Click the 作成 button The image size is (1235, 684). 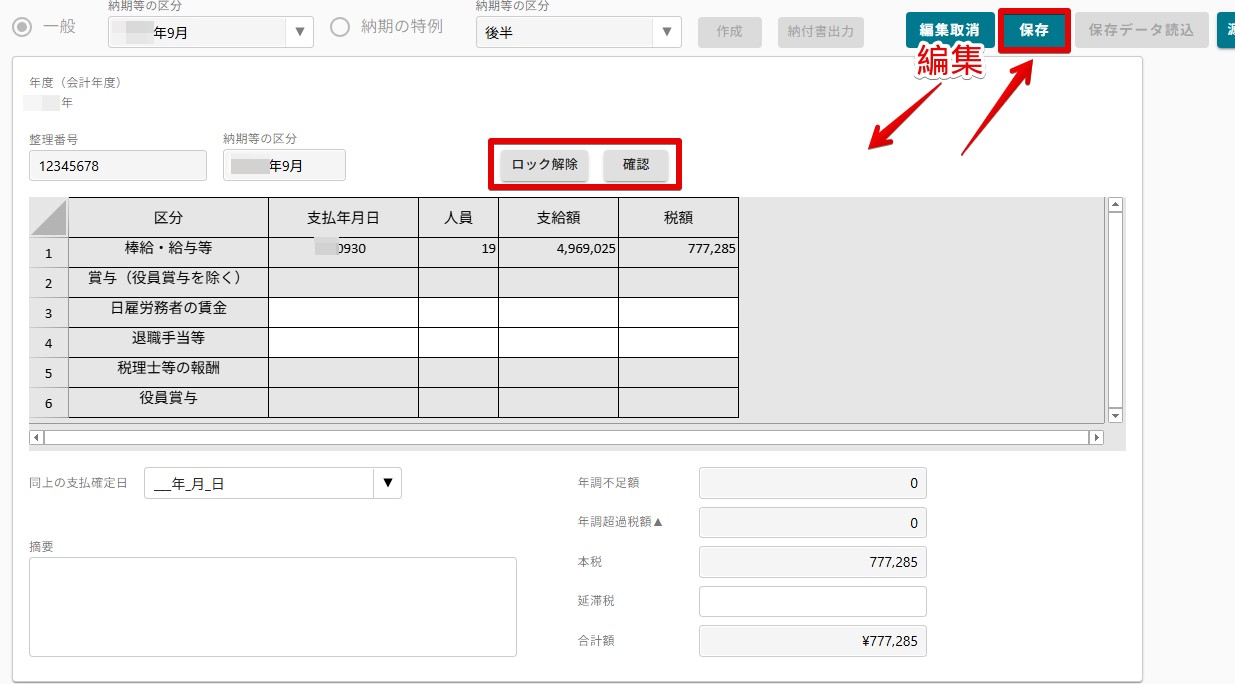point(730,31)
